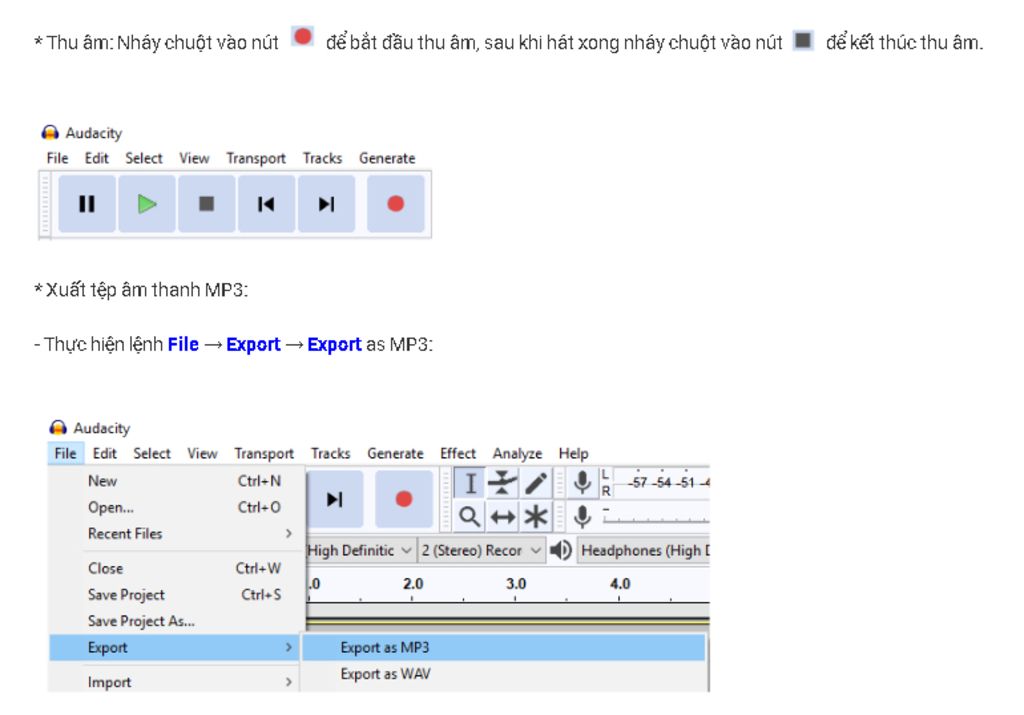Open Transport in the menu bar ending with Help

[264, 453]
